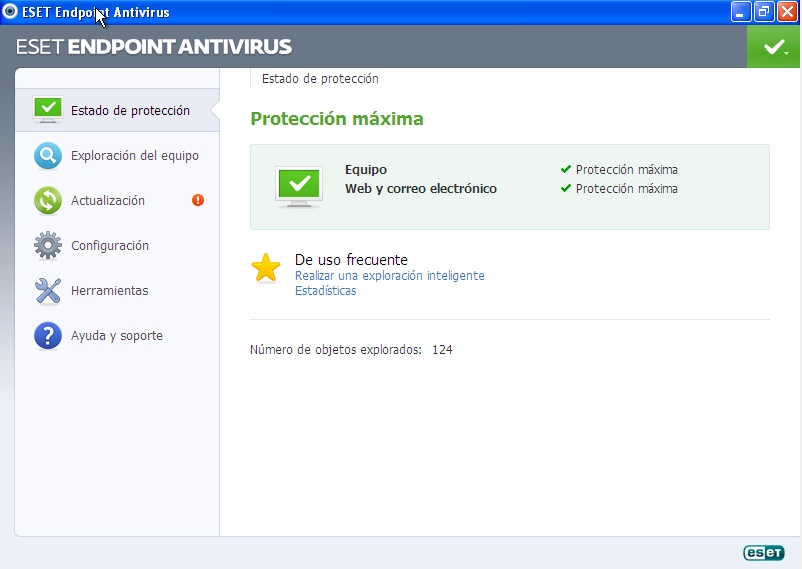The height and width of the screenshot is (569, 802).
Task: Open Estado de protección menu item
Action: (117, 110)
